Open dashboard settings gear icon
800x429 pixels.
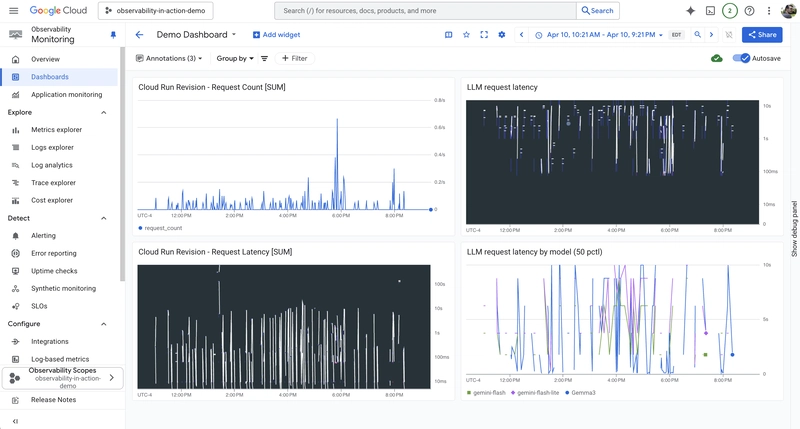[x=502, y=34]
